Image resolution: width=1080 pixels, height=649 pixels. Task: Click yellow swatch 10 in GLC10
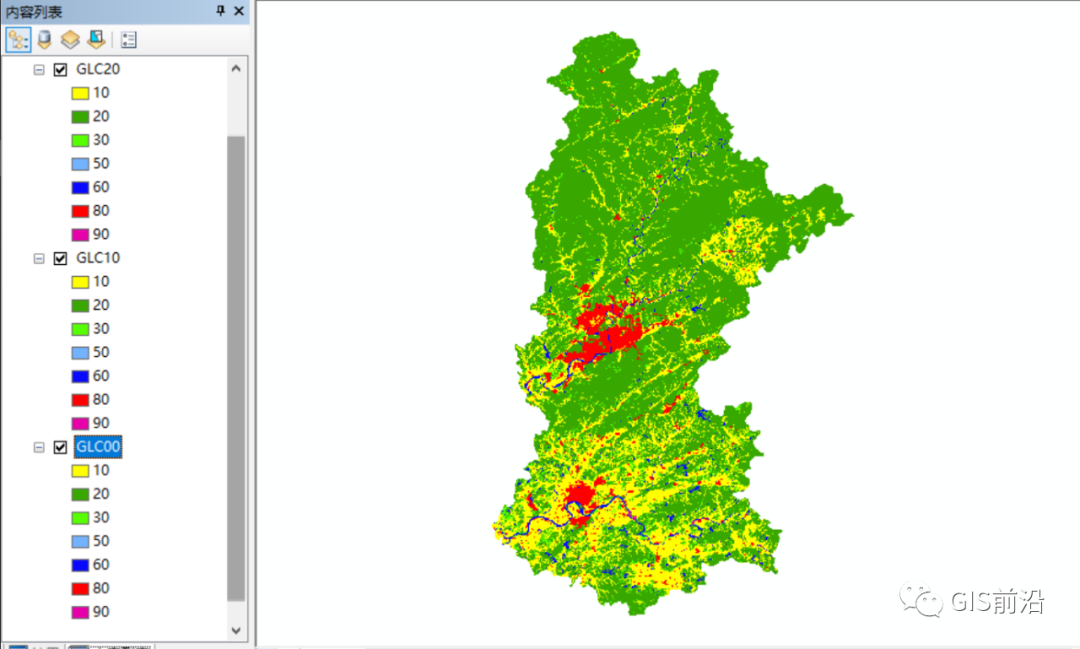click(81, 282)
